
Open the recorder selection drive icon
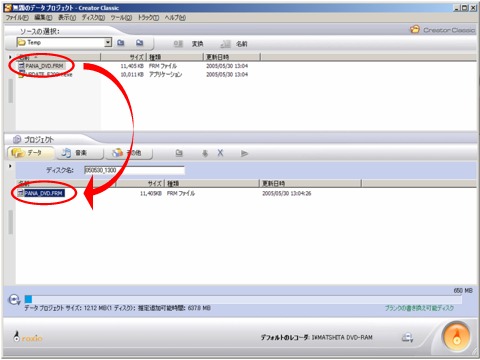(x=407, y=338)
